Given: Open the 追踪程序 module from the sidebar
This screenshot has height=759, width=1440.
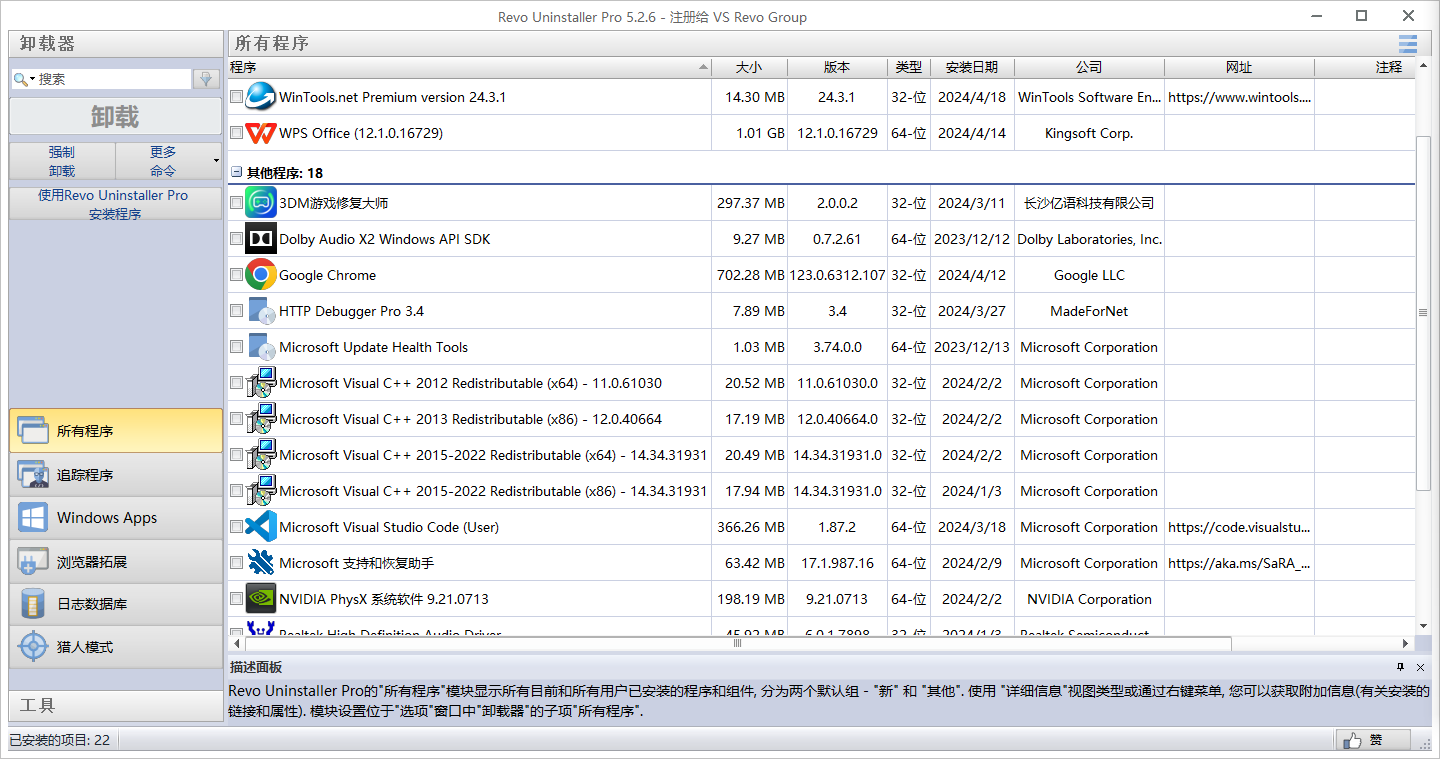Looking at the screenshot, I should pyautogui.click(x=116, y=475).
